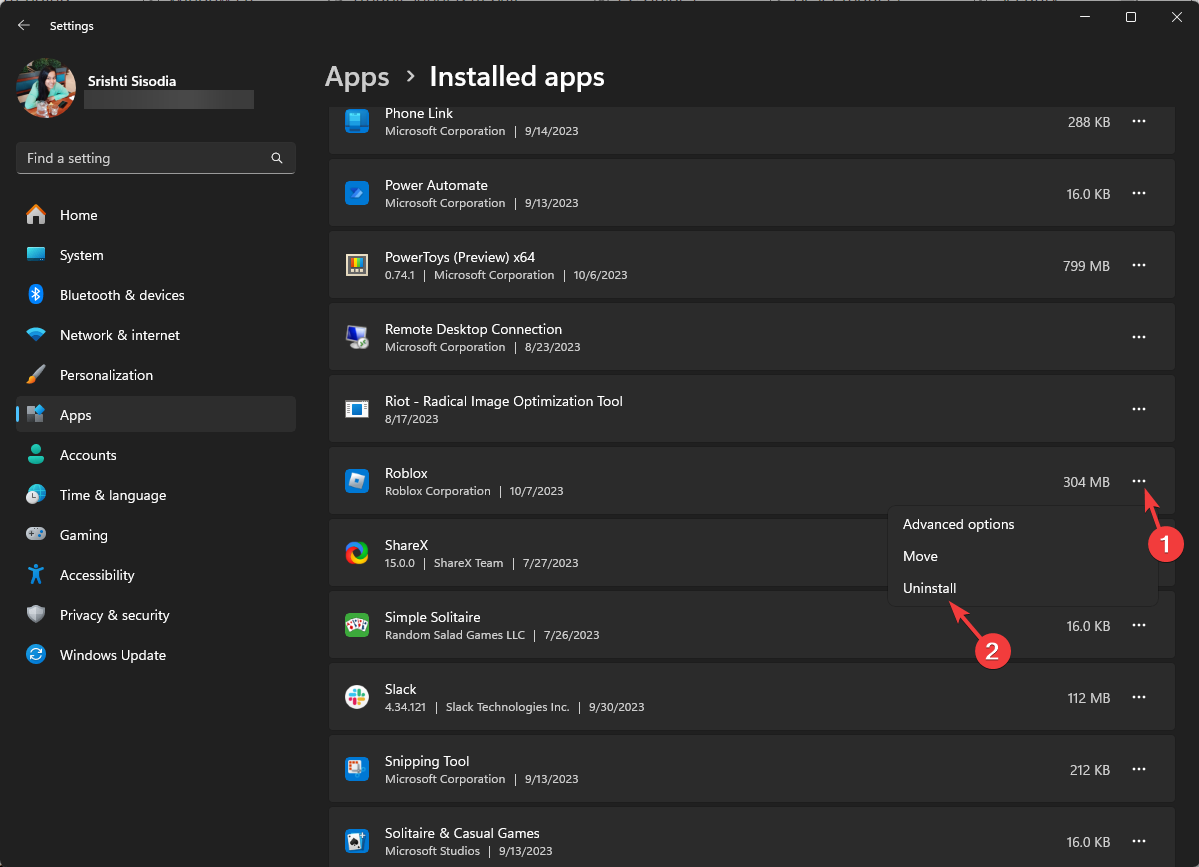Select Advanced options for Roblox
This screenshot has height=867, width=1199.
[958, 523]
